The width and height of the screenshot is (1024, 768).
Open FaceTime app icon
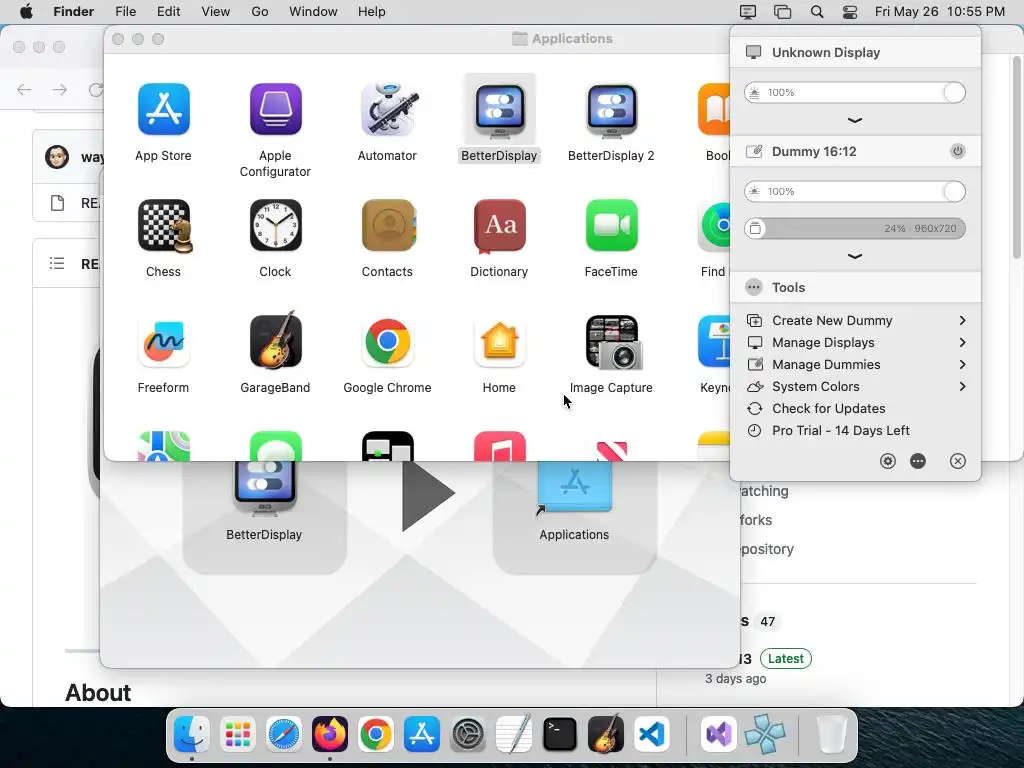(611, 225)
